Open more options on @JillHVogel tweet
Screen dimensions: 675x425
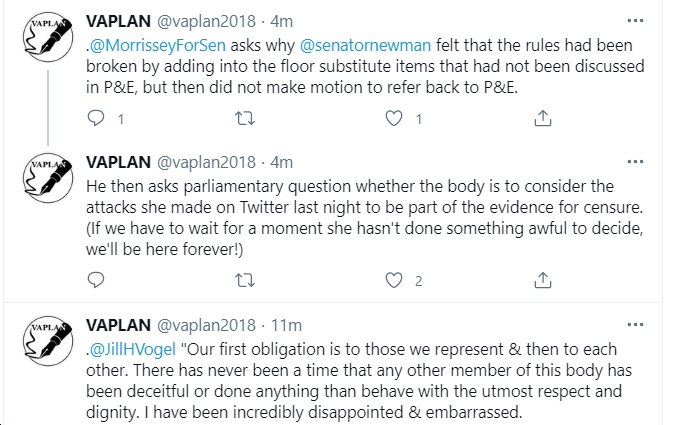[635, 325]
